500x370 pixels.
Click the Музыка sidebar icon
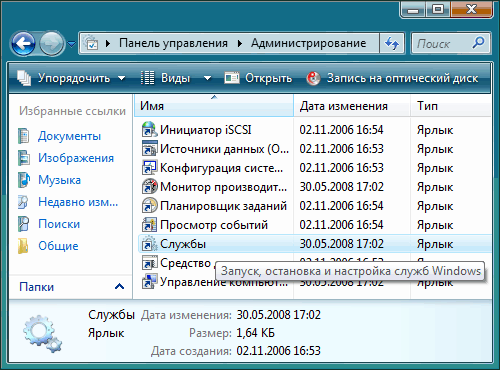23,180
